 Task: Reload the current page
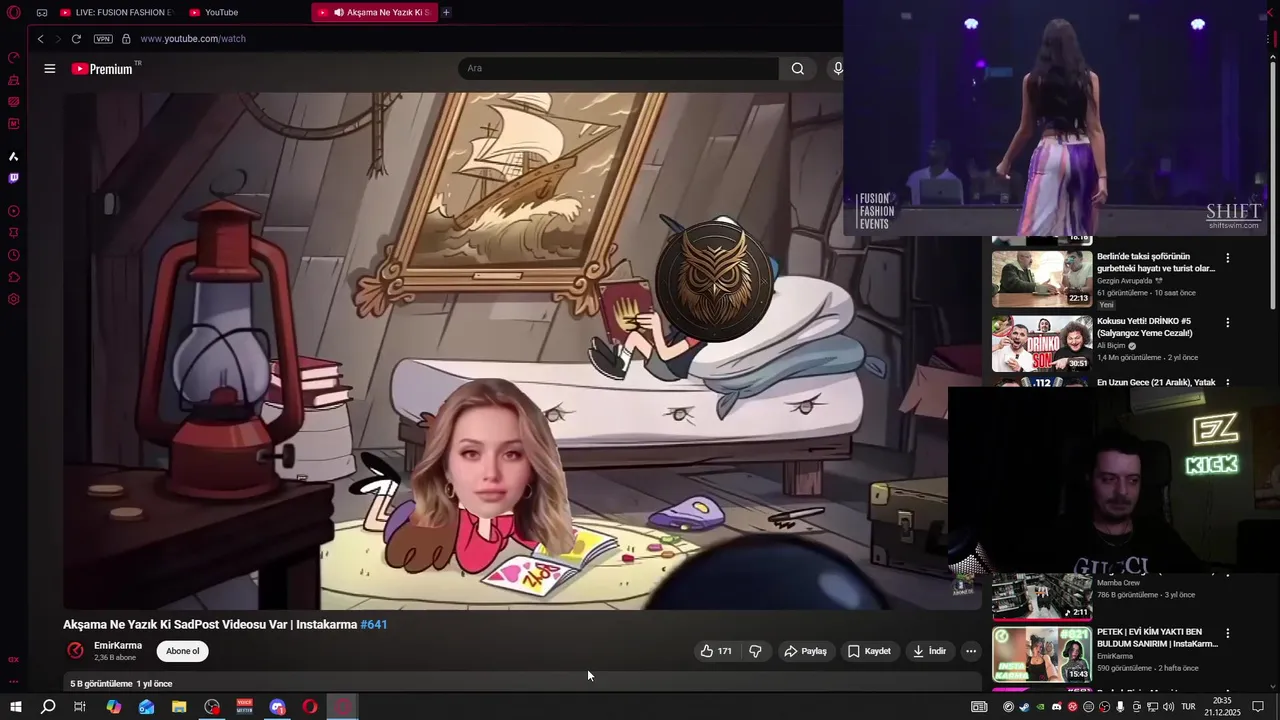click(x=76, y=39)
